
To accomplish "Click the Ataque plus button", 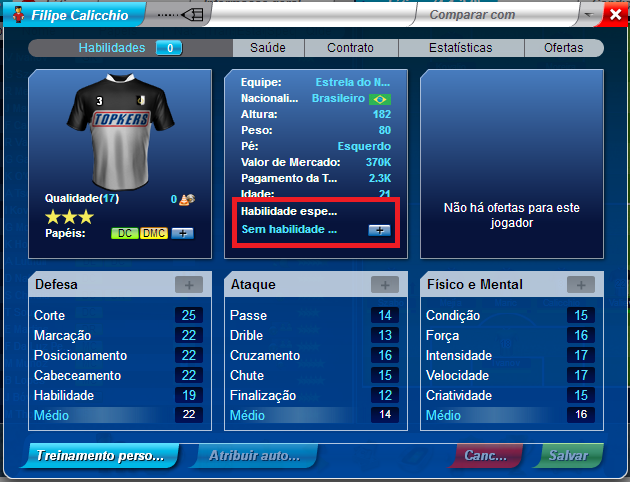I will [385, 285].
